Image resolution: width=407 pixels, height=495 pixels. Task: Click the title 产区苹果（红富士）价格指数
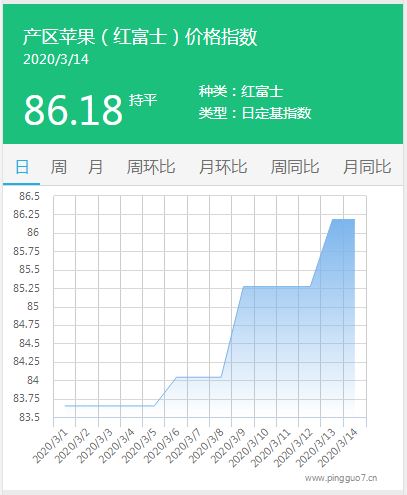[140, 37]
